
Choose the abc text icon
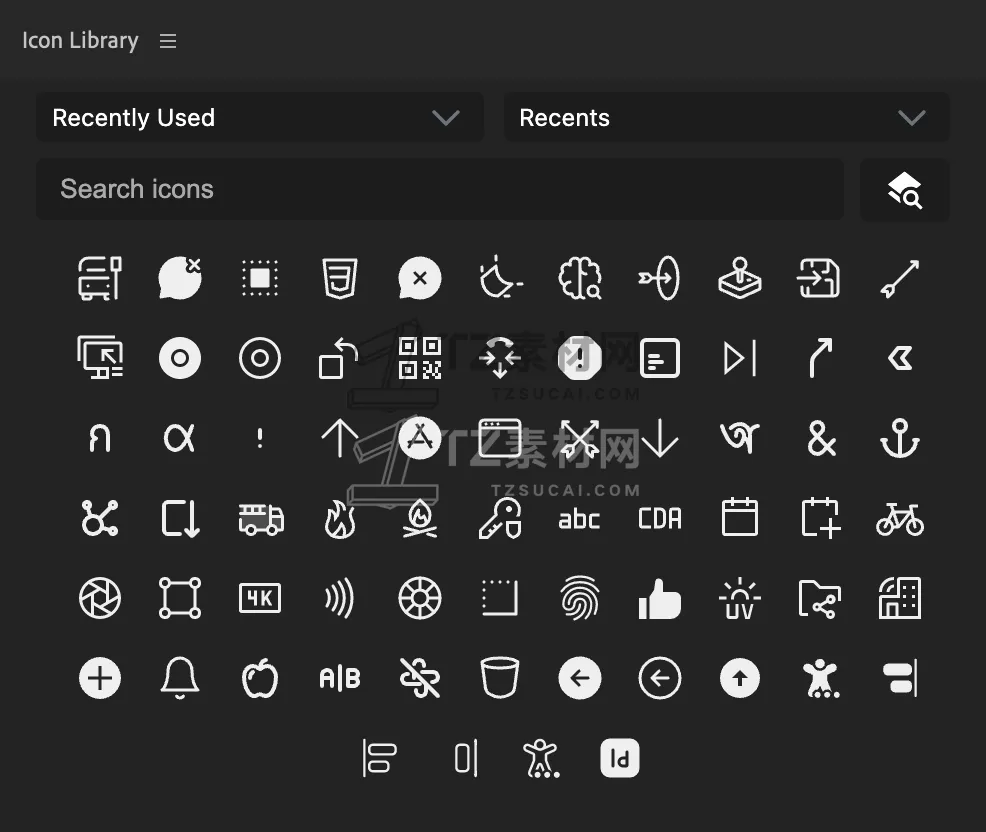click(580, 520)
